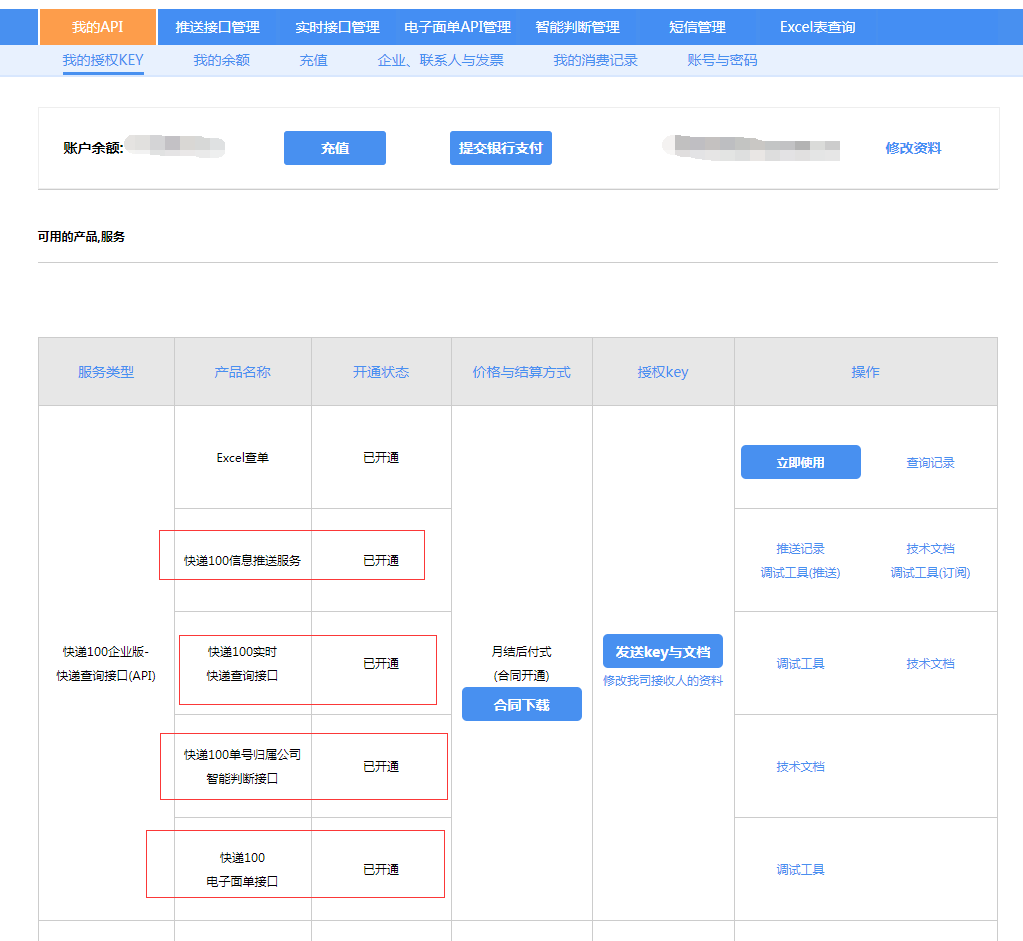This screenshot has height=941, width=1023.
Task: Open 短信管理 tab
Action: point(697,27)
